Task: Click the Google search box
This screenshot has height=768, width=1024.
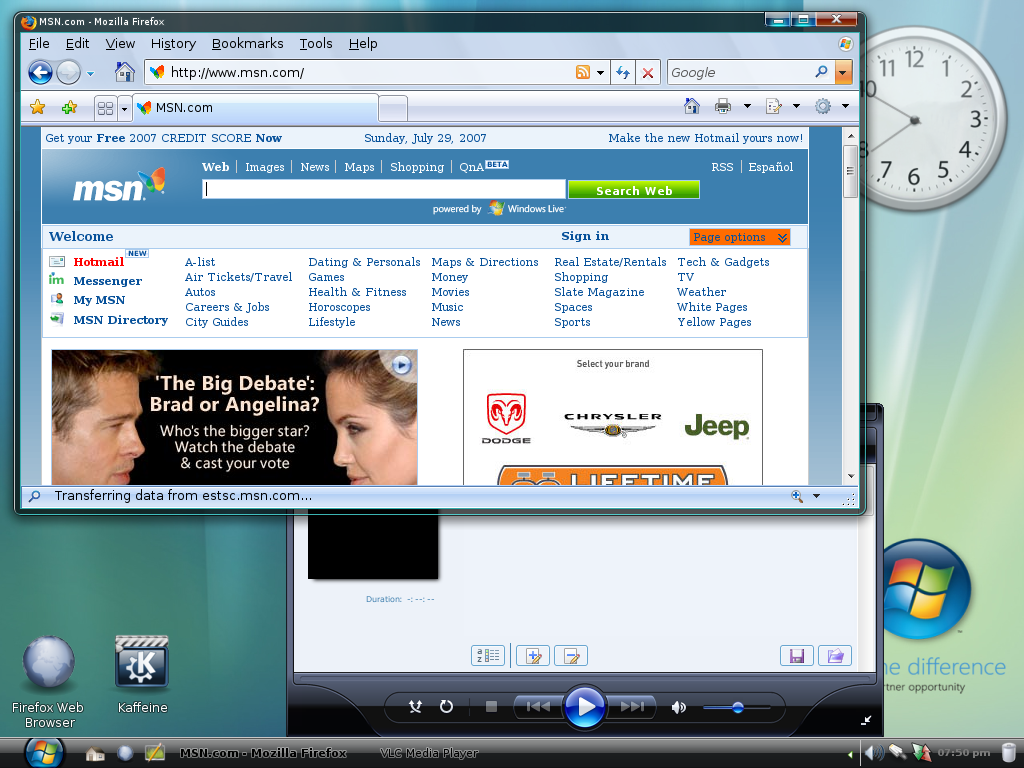Action: pyautogui.click(x=741, y=72)
